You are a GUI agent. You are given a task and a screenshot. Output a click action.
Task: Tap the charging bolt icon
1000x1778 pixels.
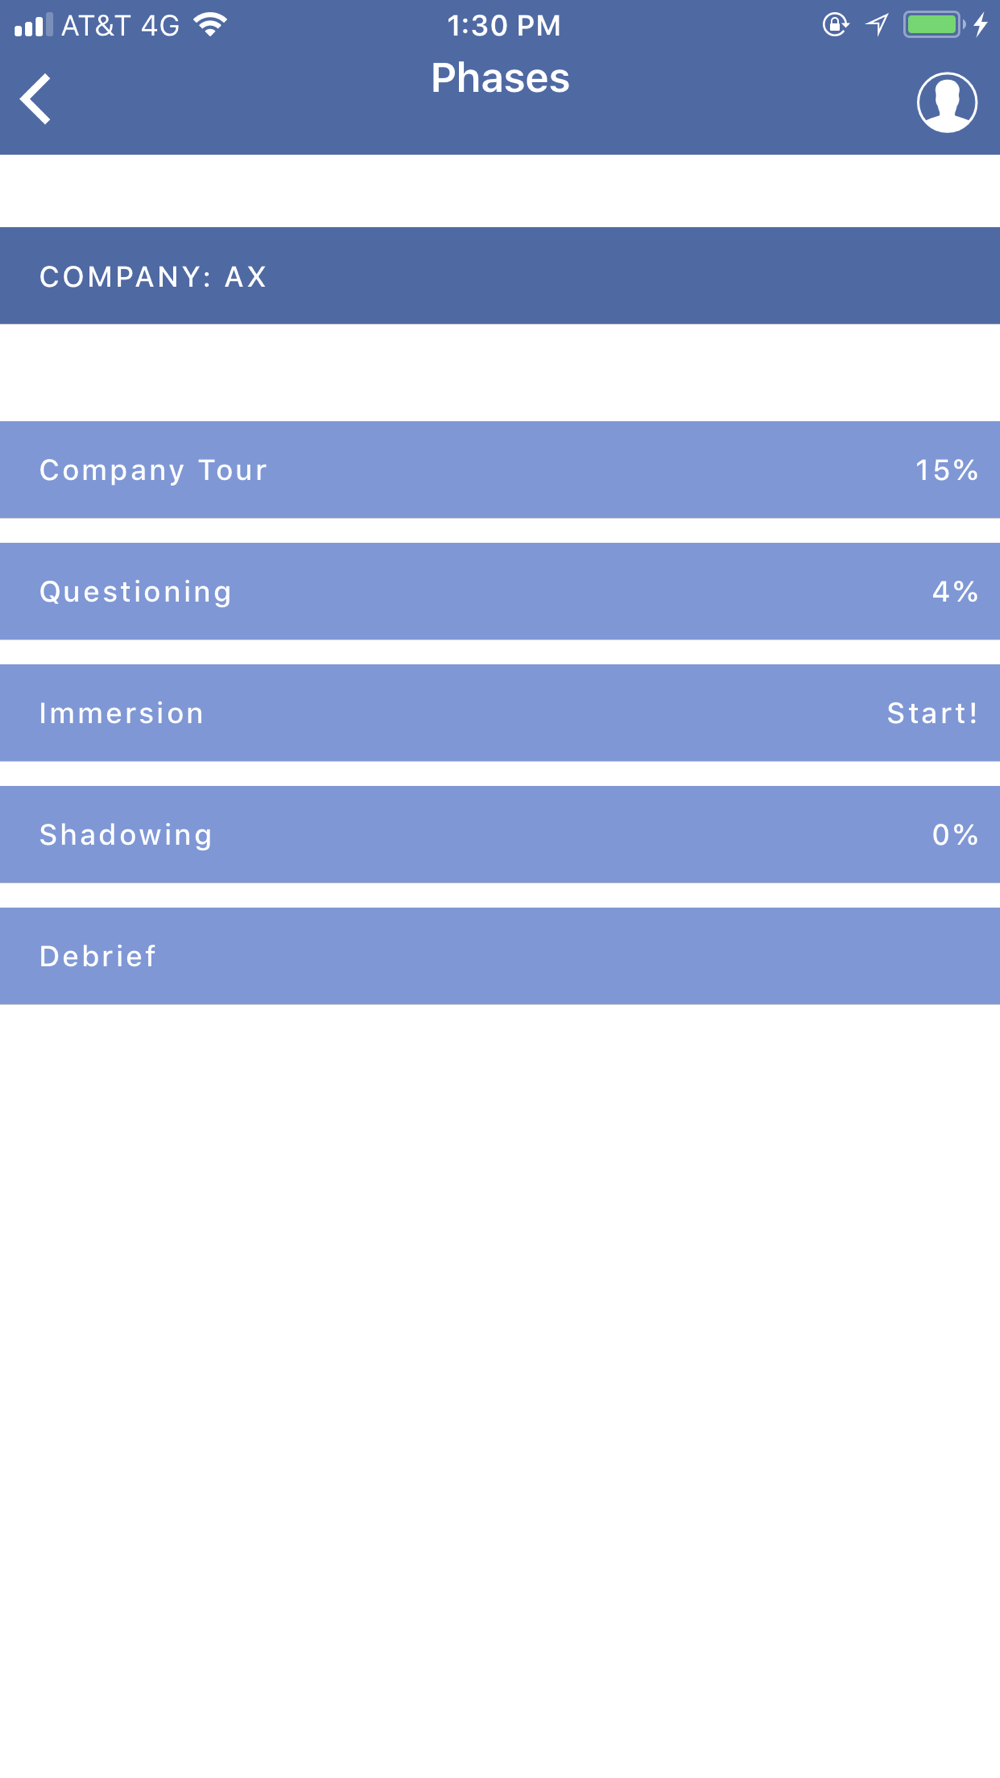981,25
